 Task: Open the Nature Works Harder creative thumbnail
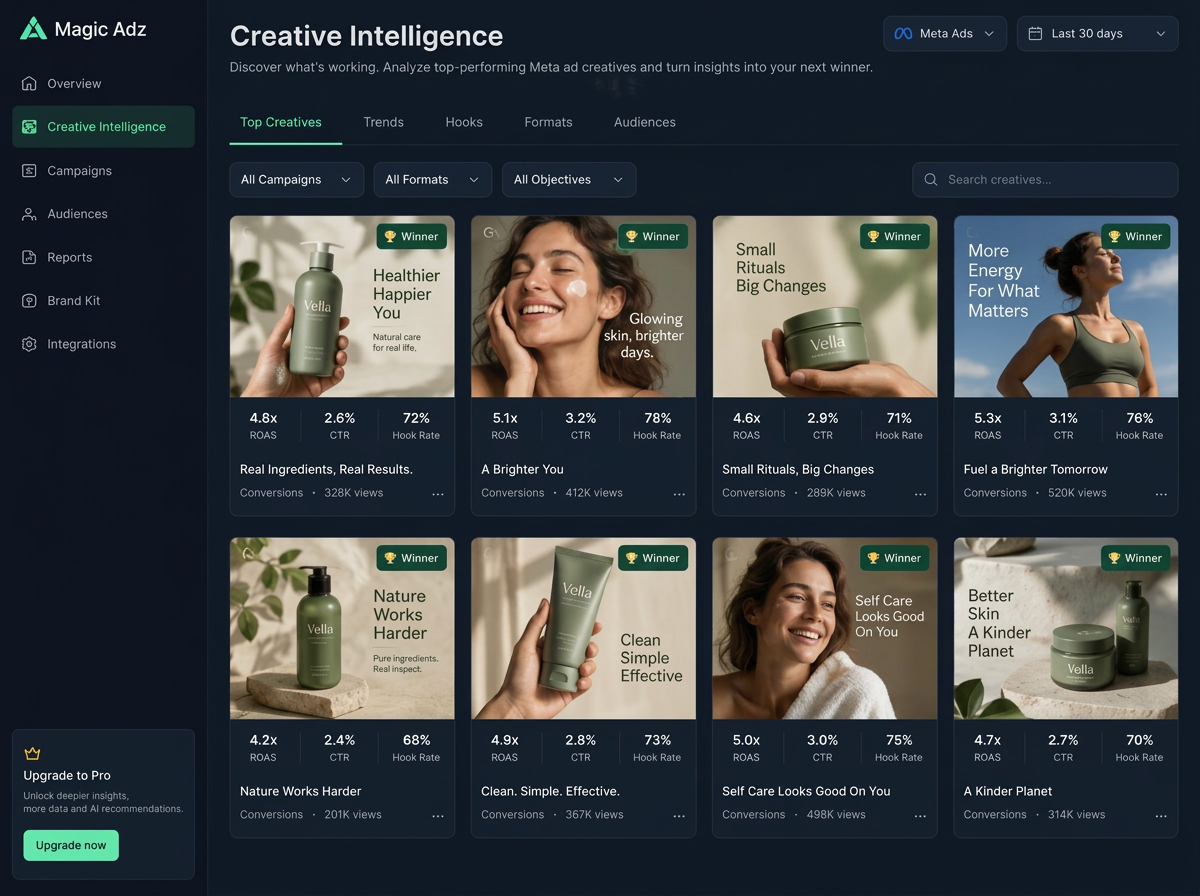[x=342, y=629]
